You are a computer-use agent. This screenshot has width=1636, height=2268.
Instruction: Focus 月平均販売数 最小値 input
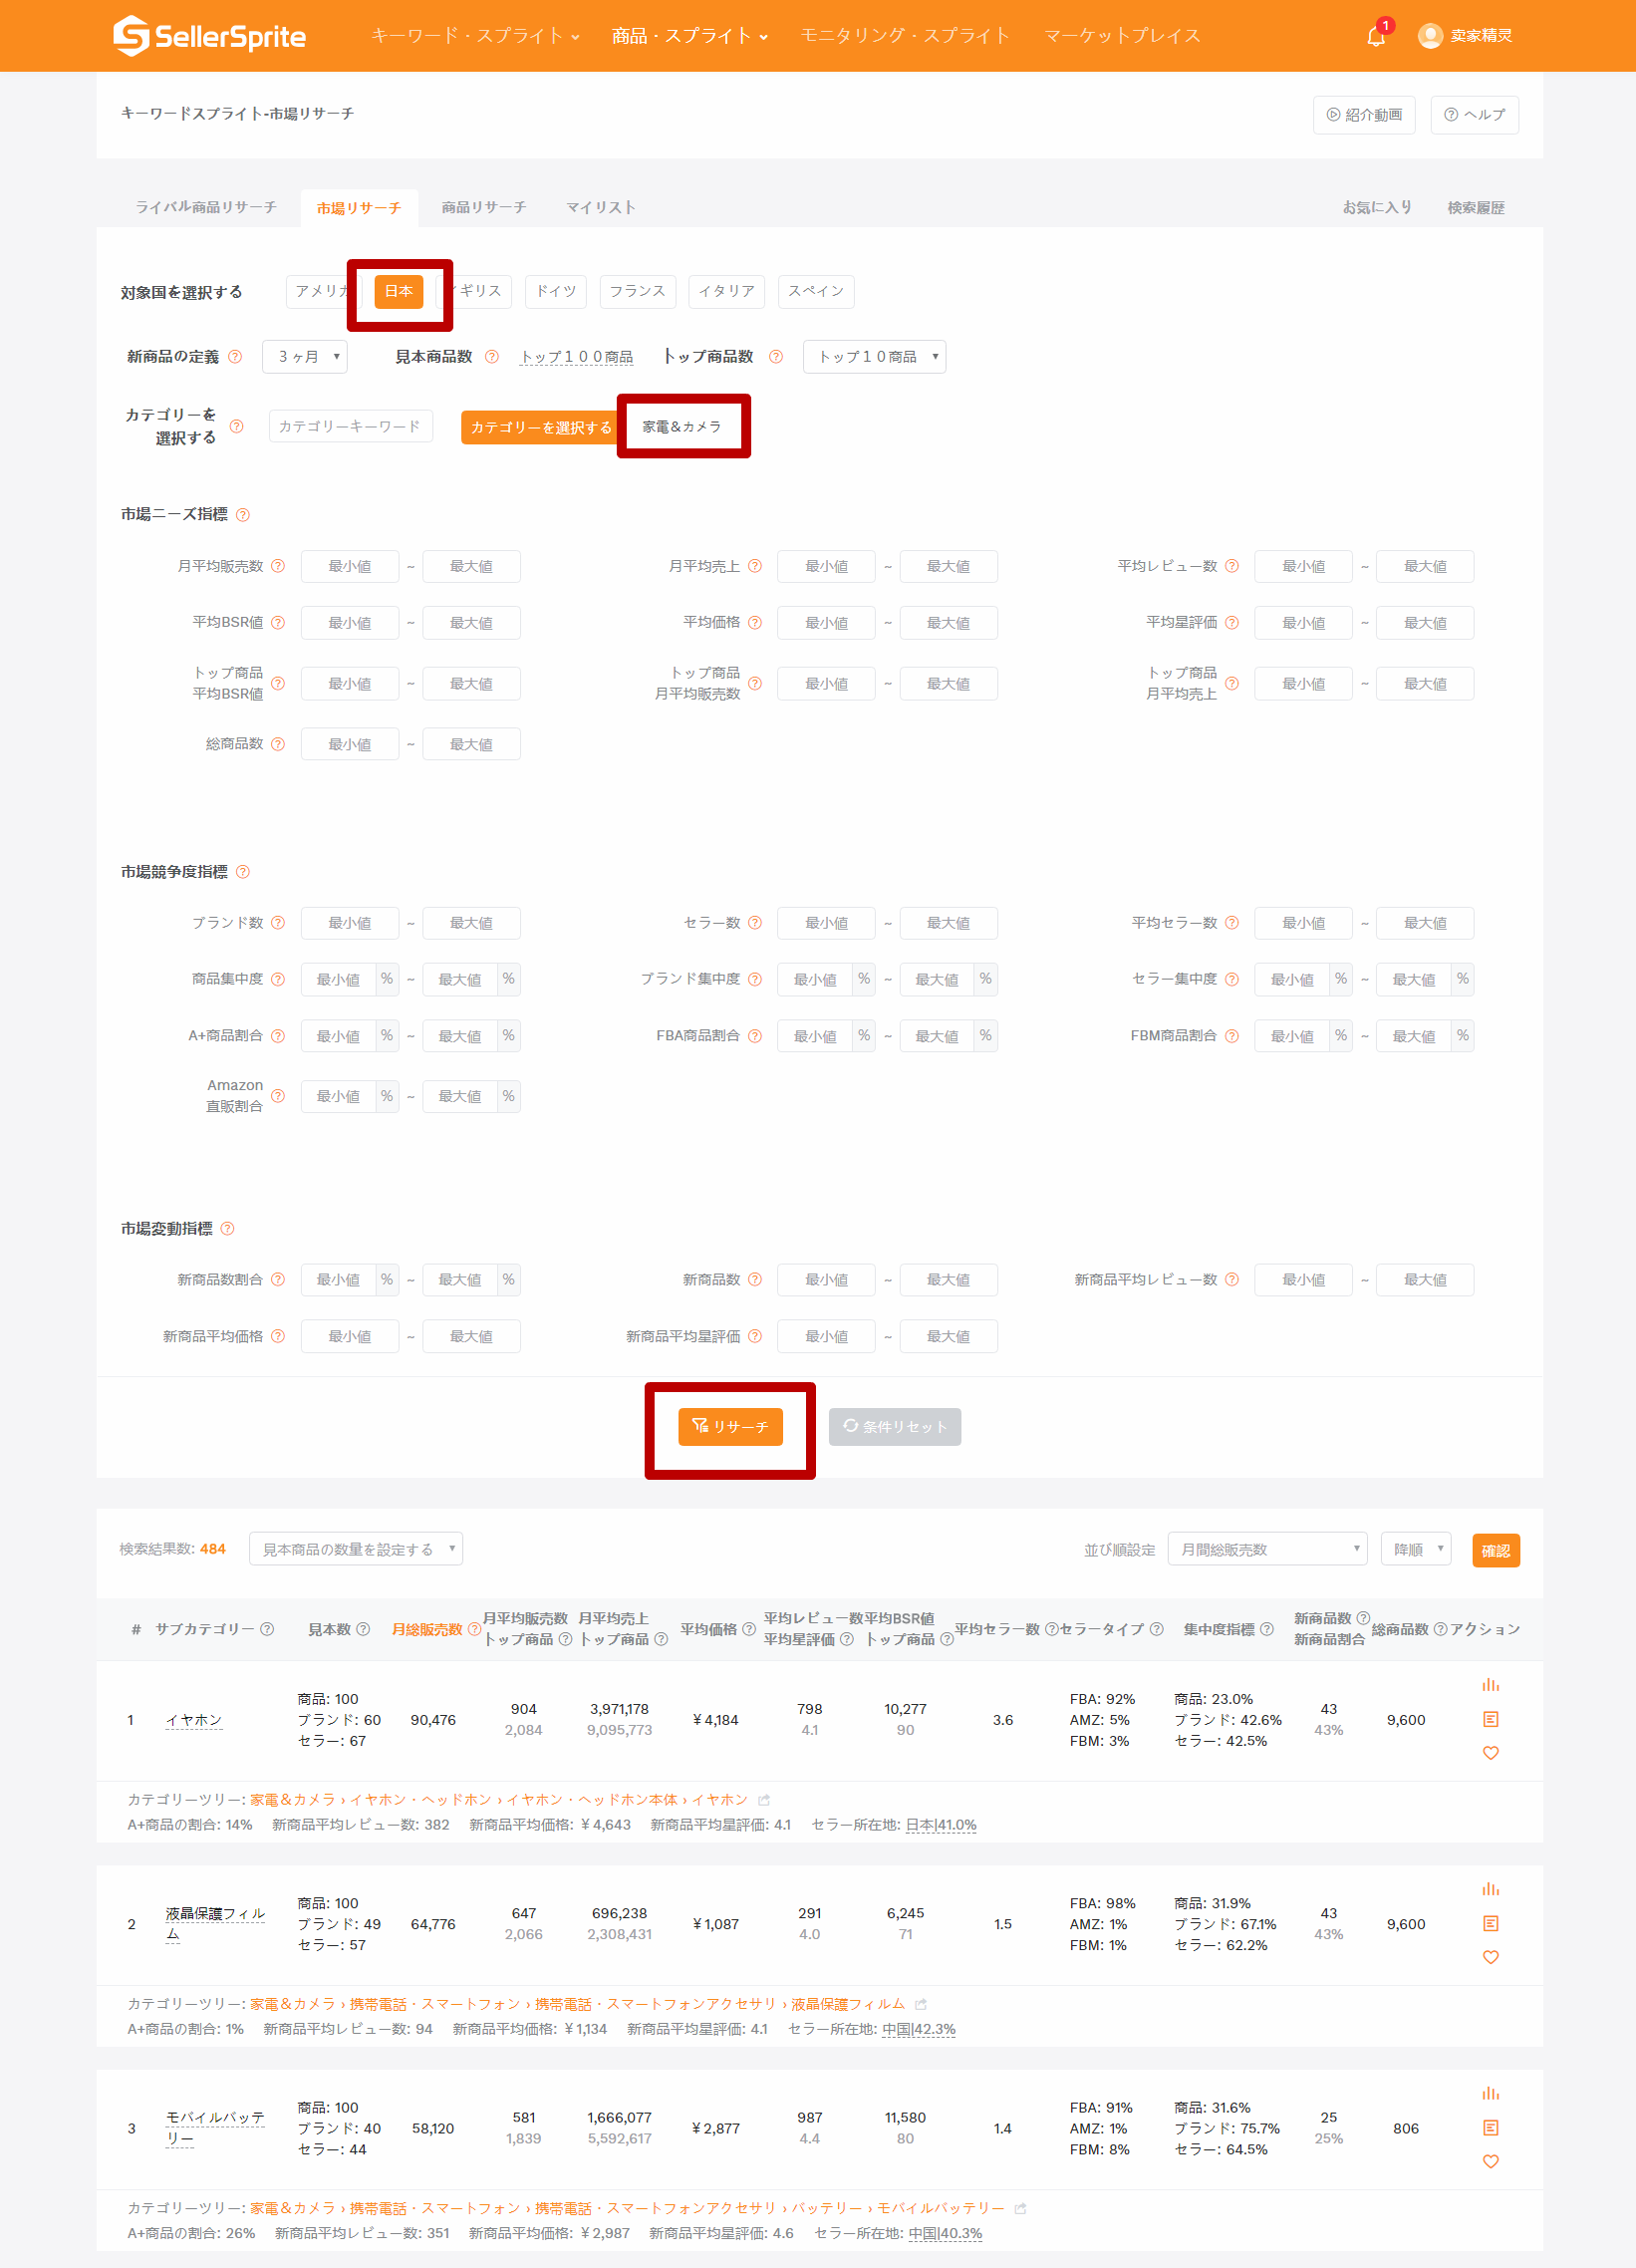tap(350, 566)
